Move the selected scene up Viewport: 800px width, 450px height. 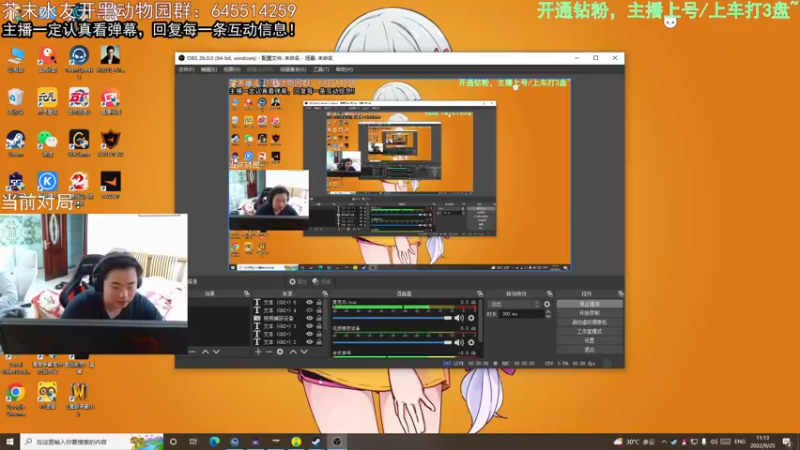coord(205,352)
